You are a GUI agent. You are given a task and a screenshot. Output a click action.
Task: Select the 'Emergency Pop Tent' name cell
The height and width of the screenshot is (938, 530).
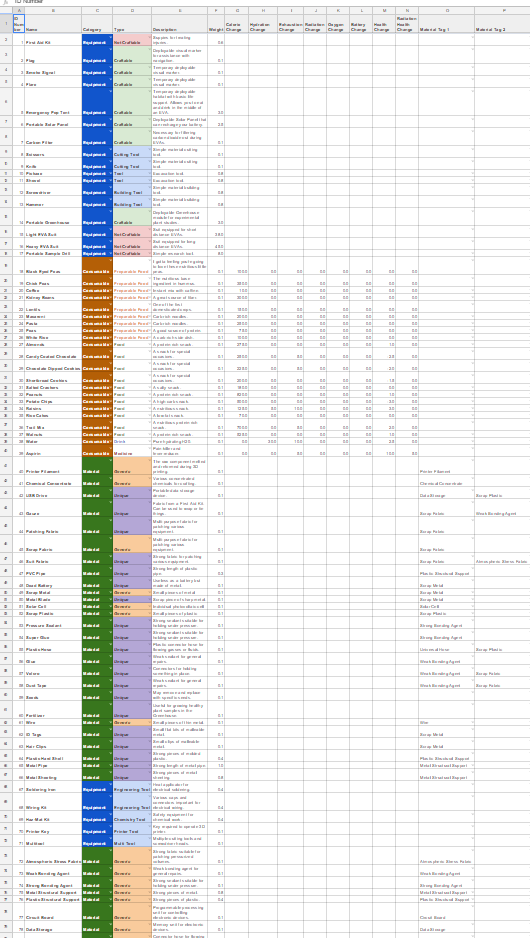pos(52,102)
